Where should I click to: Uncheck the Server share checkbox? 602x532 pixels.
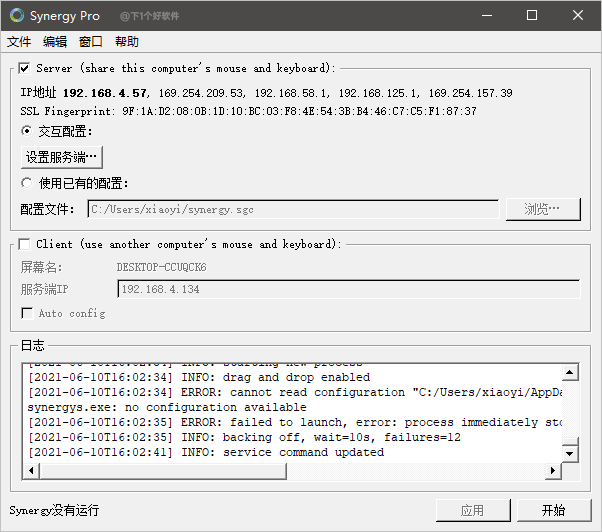click(25, 68)
